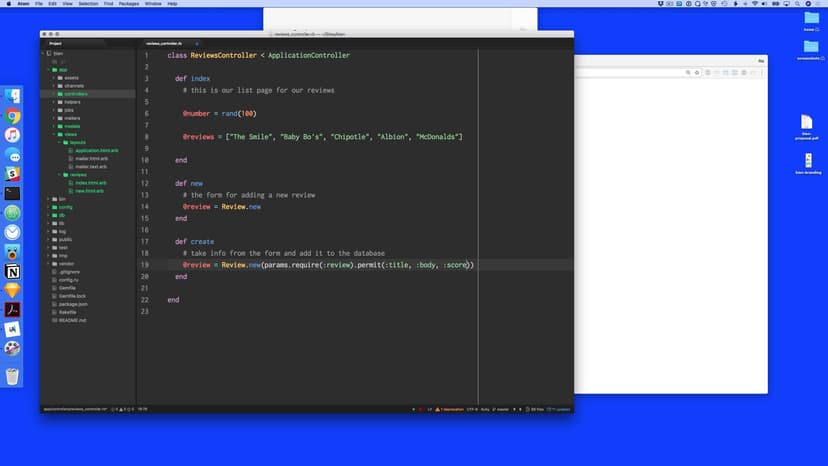
Task: Open the home folder on desktop
Action: point(811,21)
